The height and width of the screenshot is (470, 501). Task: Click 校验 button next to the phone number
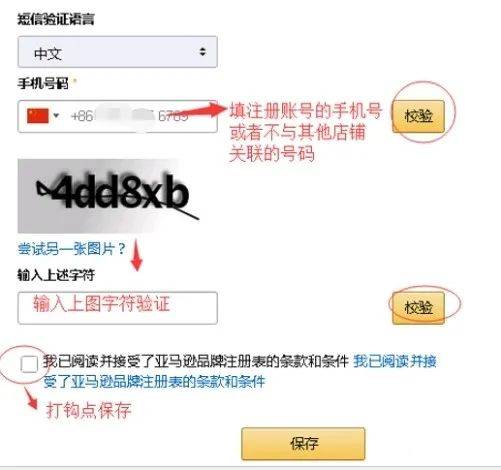419,116
